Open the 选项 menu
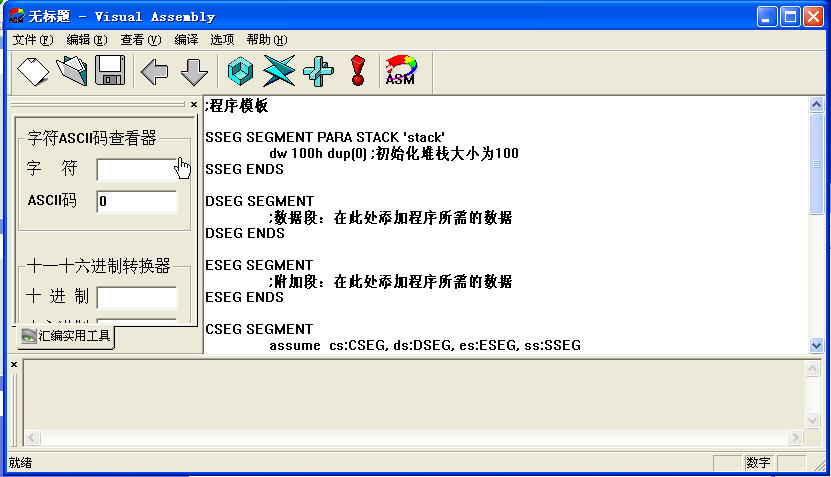The image size is (831, 477). pyautogui.click(x=222, y=40)
